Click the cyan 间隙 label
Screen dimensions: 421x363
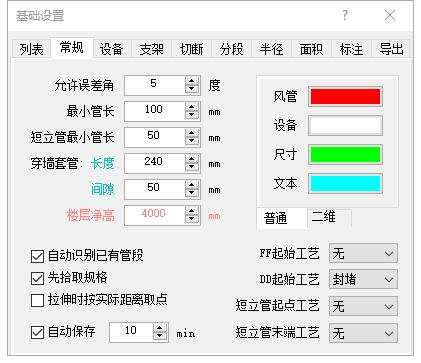click(x=103, y=190)
